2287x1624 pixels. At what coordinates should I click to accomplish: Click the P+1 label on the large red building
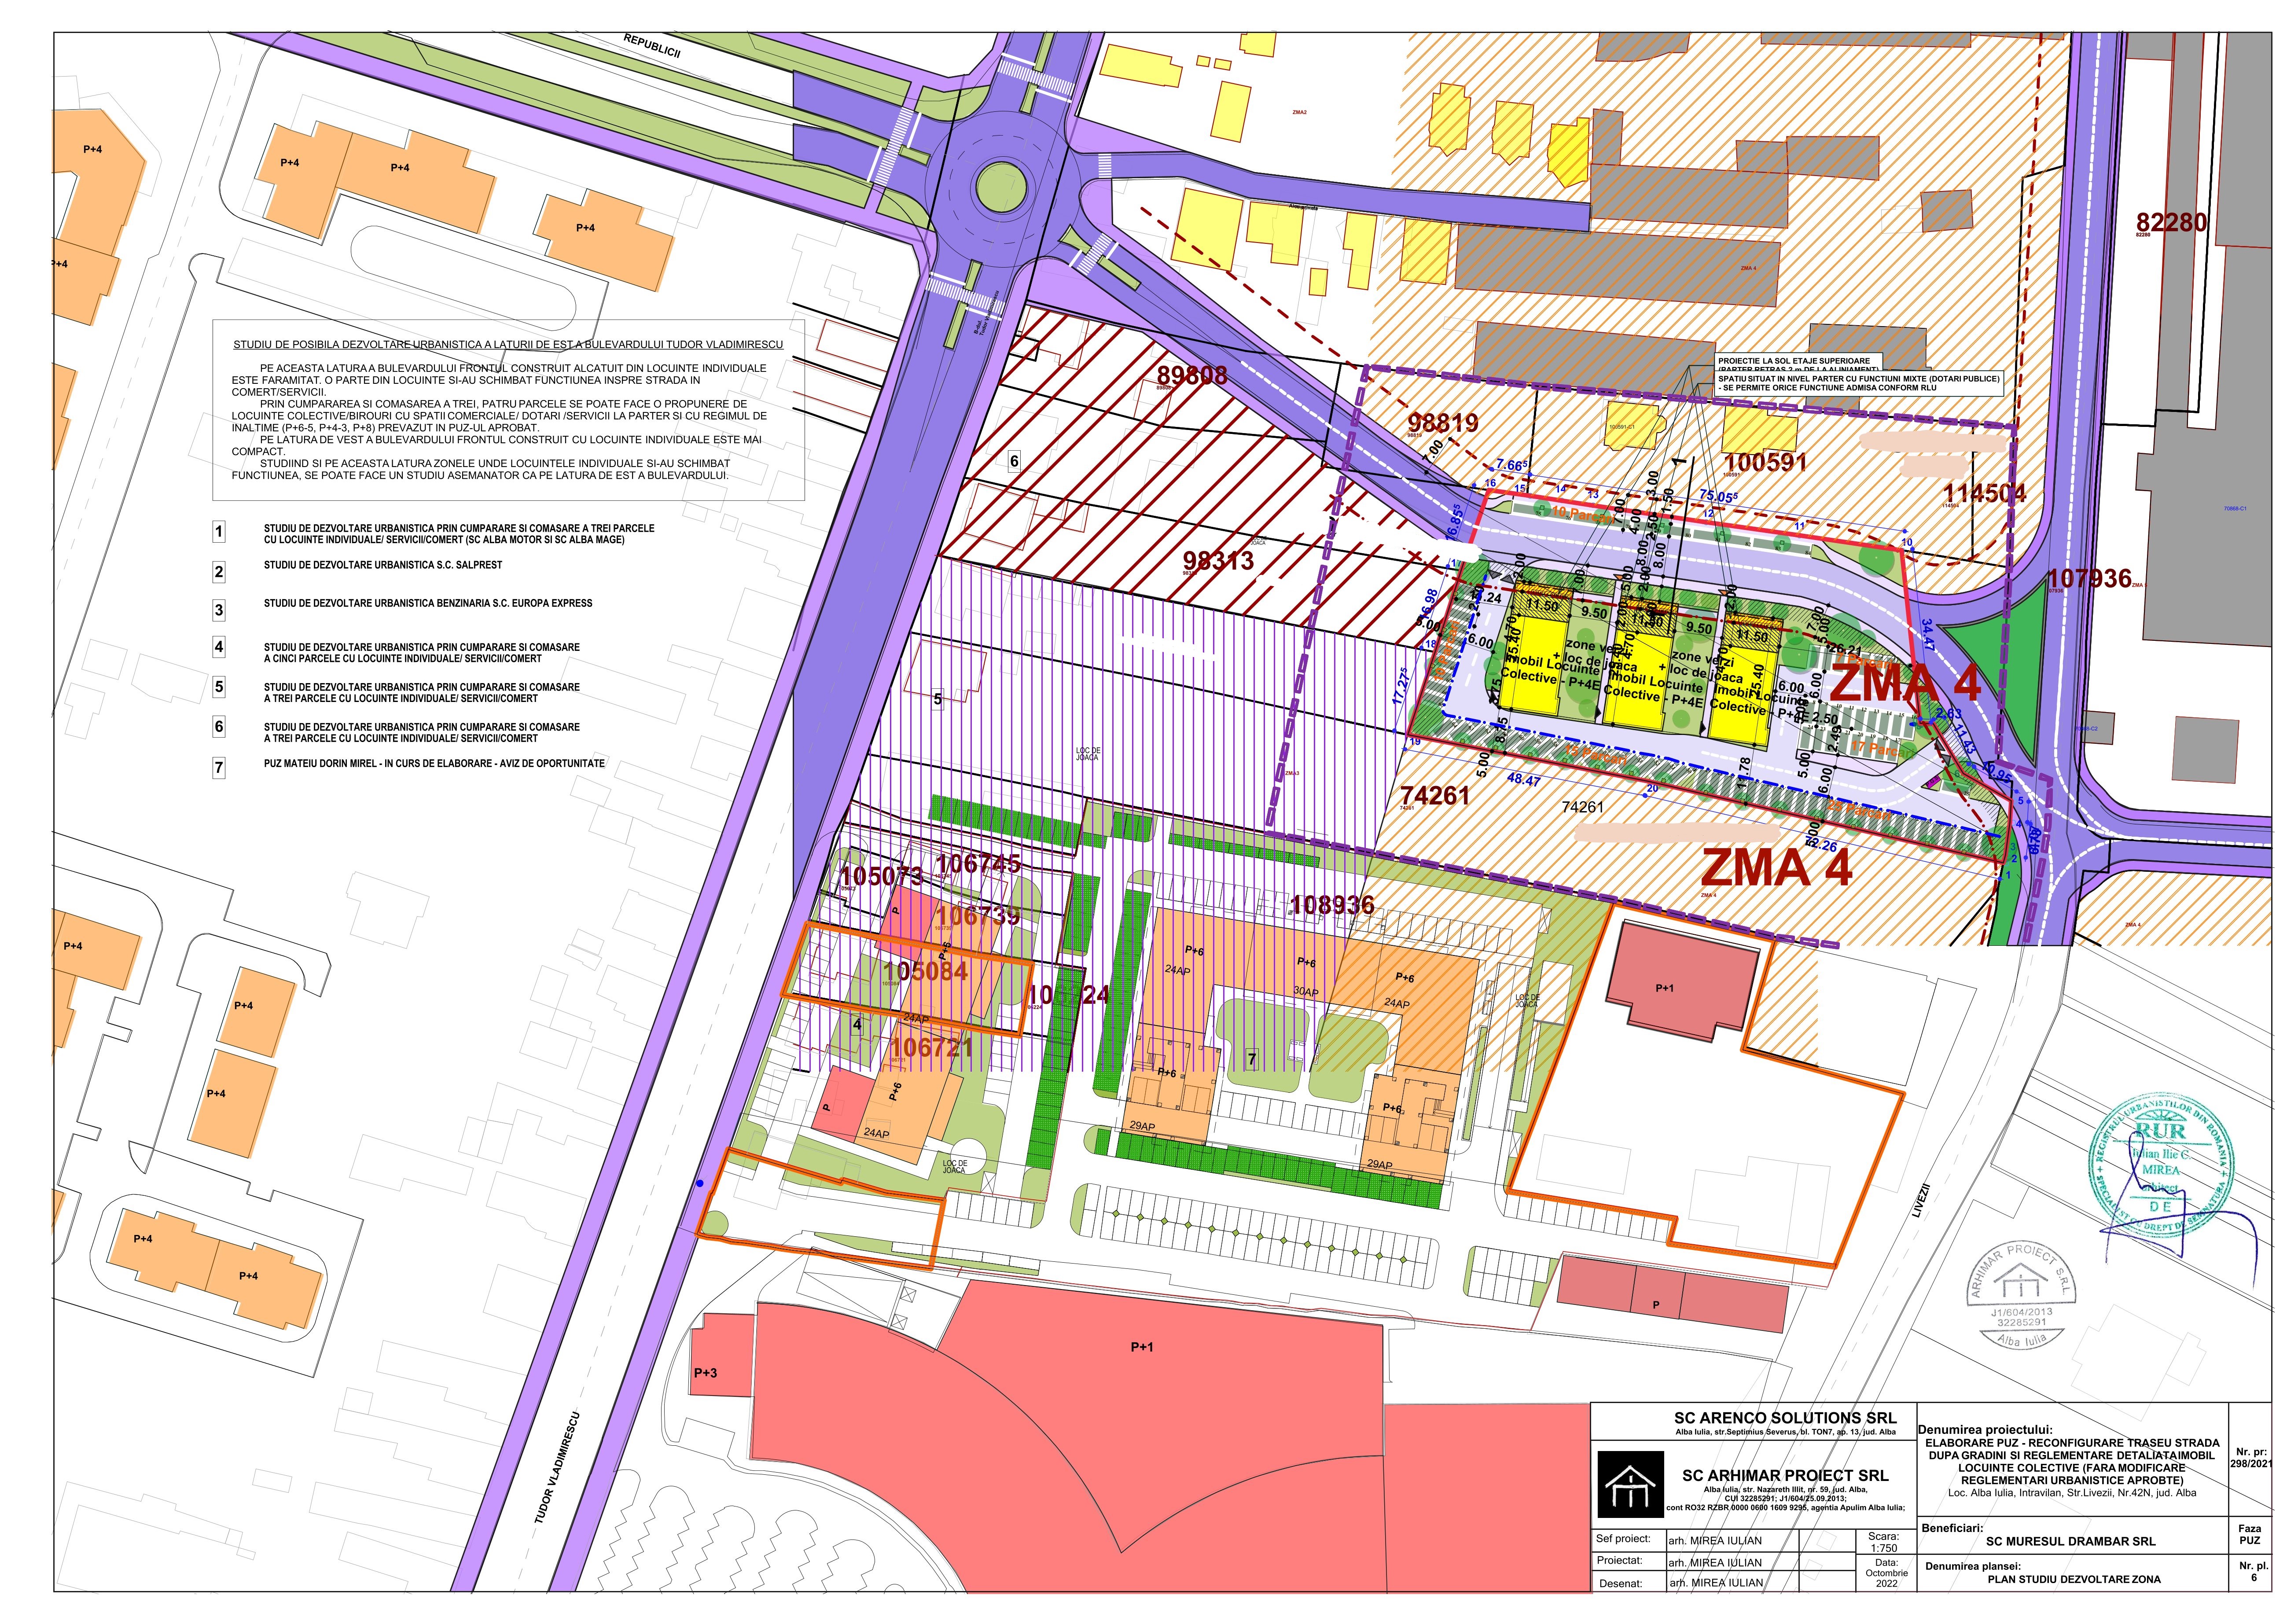(1142, 1347)
